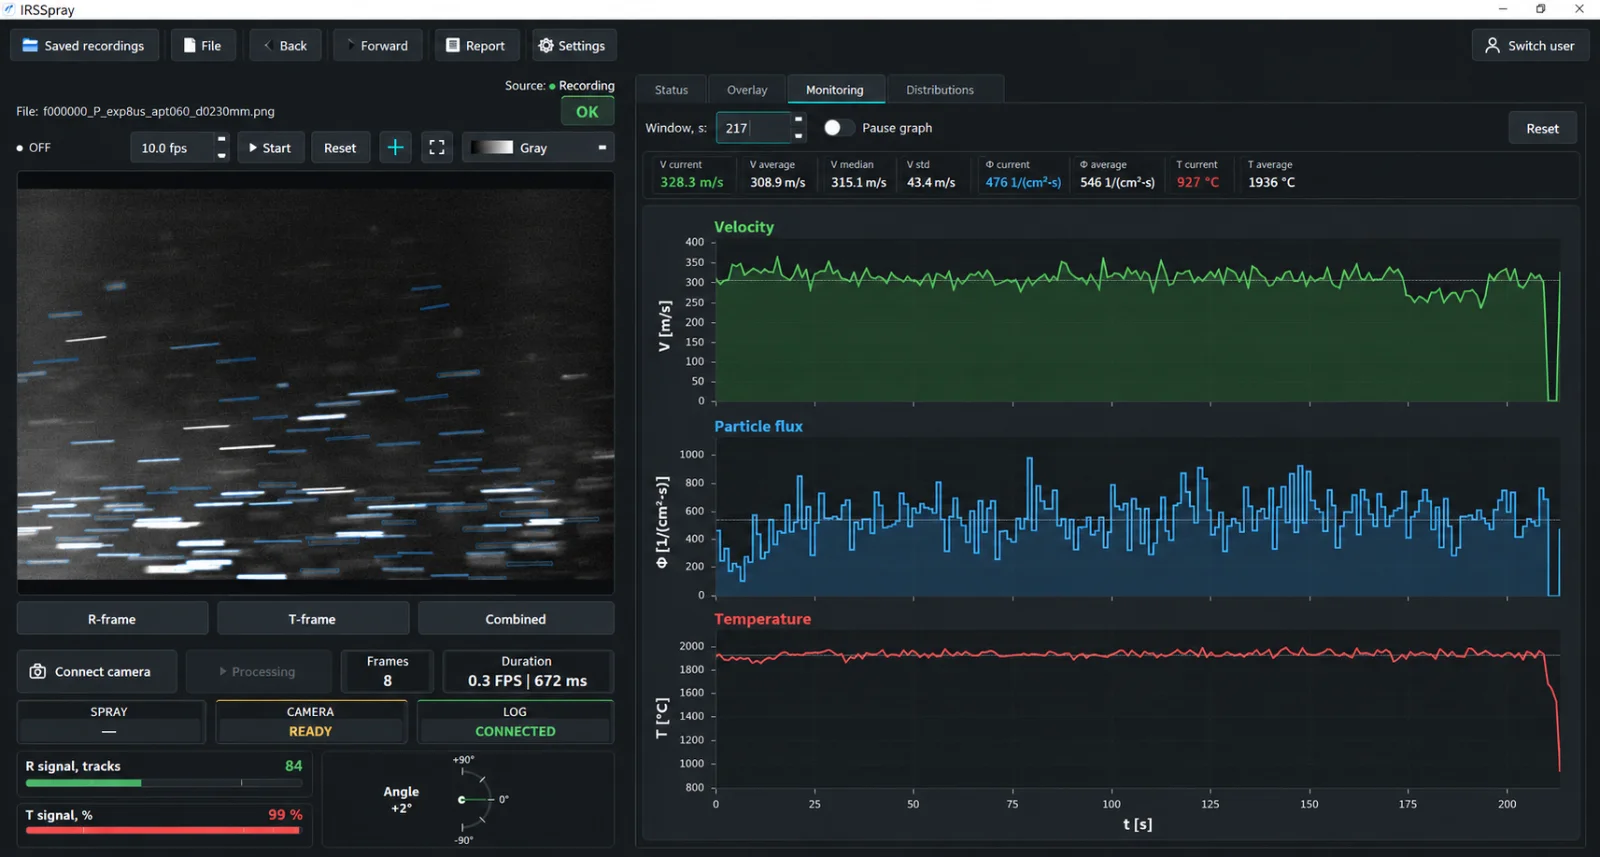Open the Report view
1600x857 pixels.
[x=476, y=46]
